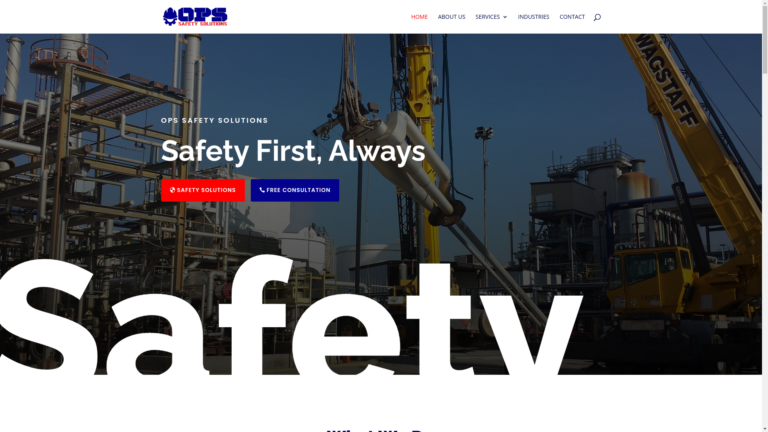The image size is (768, 432).
Task: Click the phone icon on Free Consultation button
Action: click(262, 190)
